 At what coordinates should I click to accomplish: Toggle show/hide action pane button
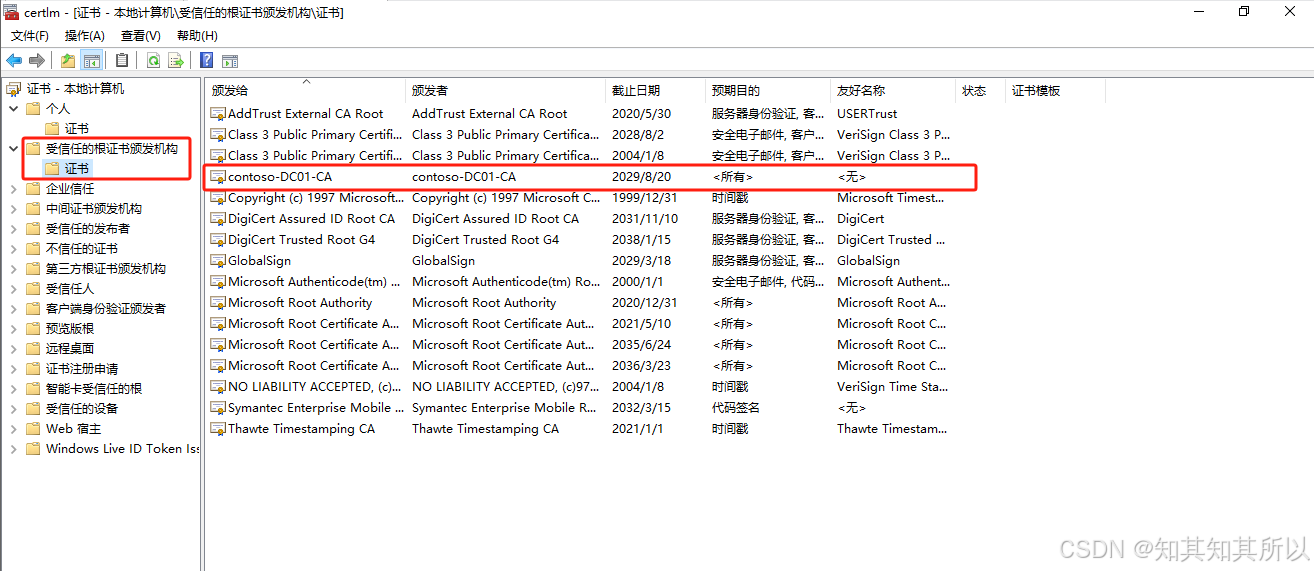pyautogui.click(x=230, y=61)
